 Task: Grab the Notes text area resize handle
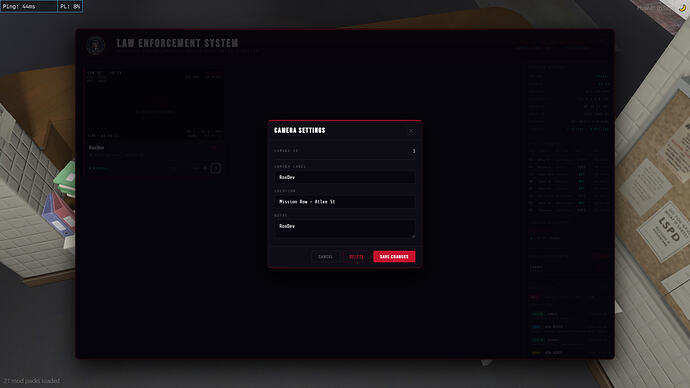point(413,236)
